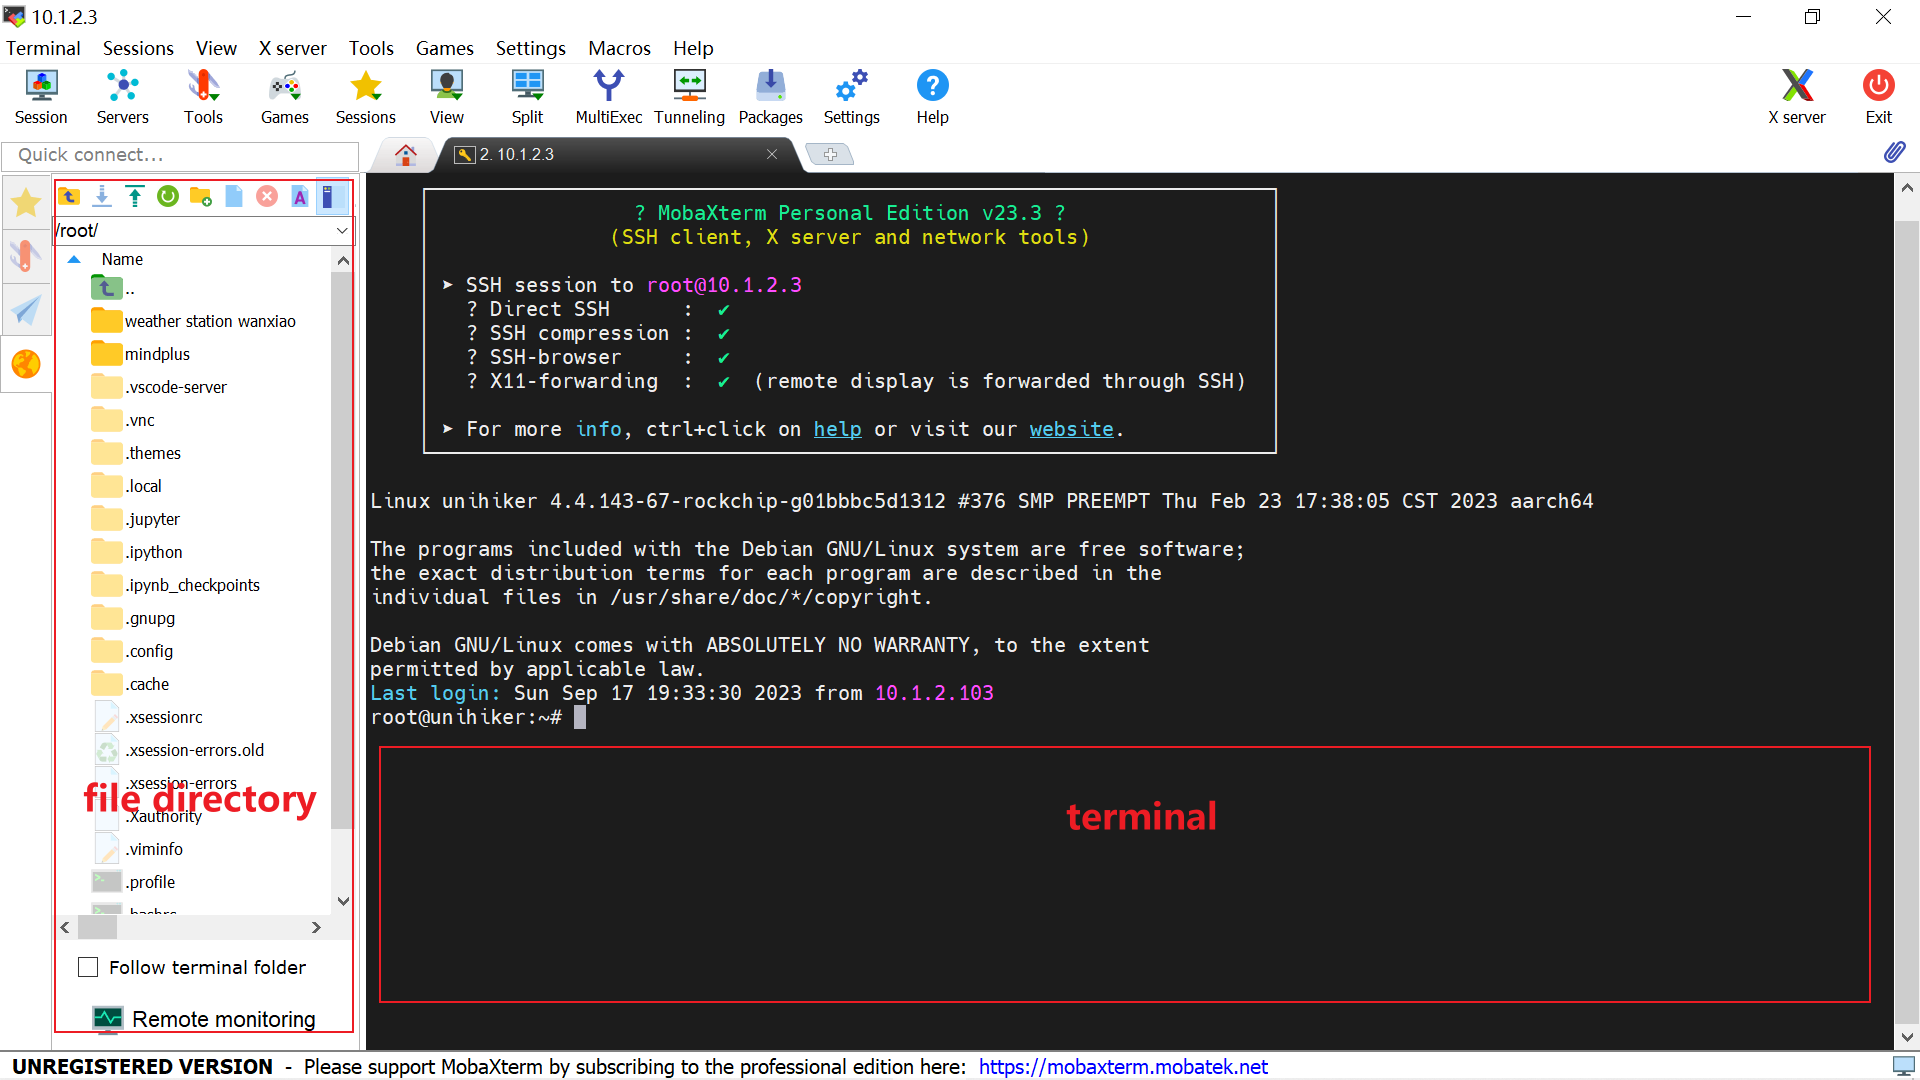Collapse the Name column sort arrow
This screenshot has width=1920, height=1080.
click(x=74, y=258)
